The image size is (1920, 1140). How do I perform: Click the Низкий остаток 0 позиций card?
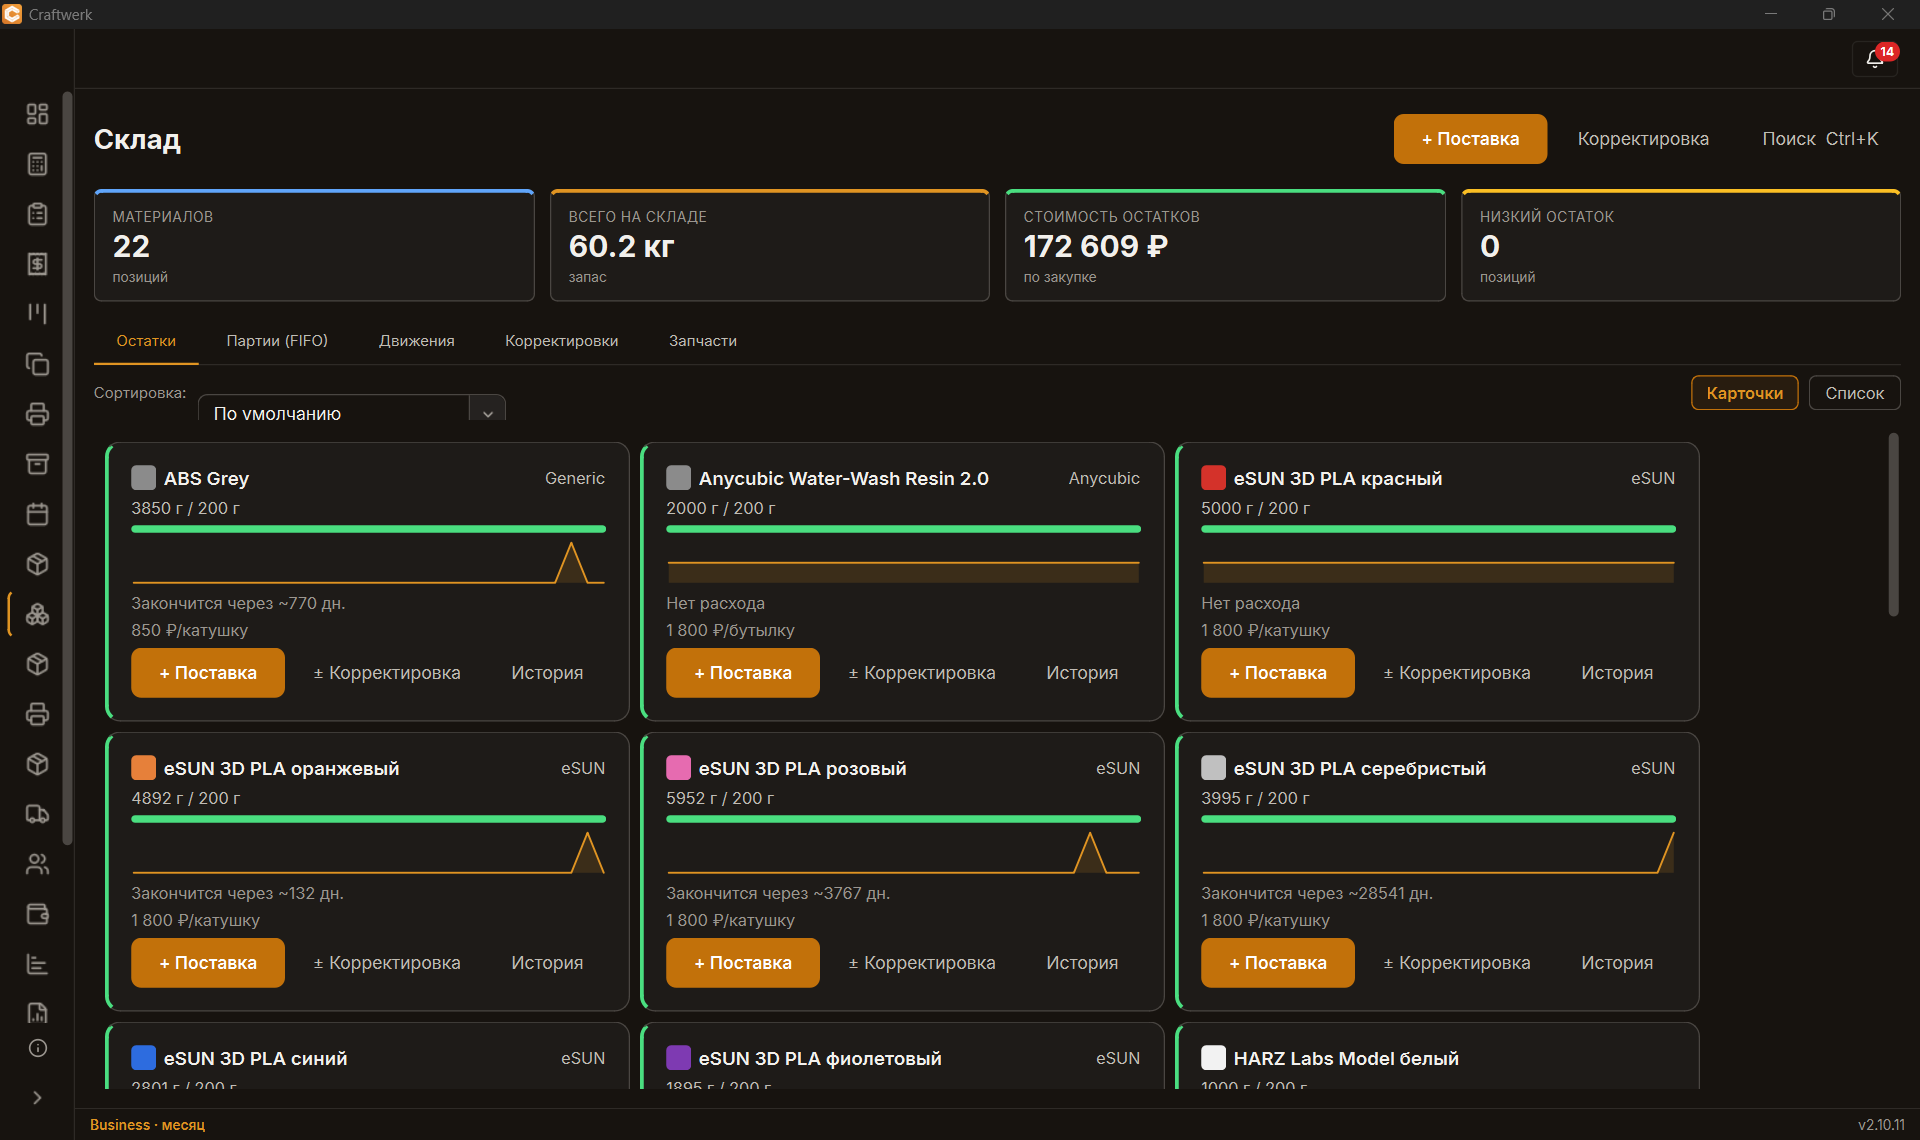click(x=1680, y=245)
